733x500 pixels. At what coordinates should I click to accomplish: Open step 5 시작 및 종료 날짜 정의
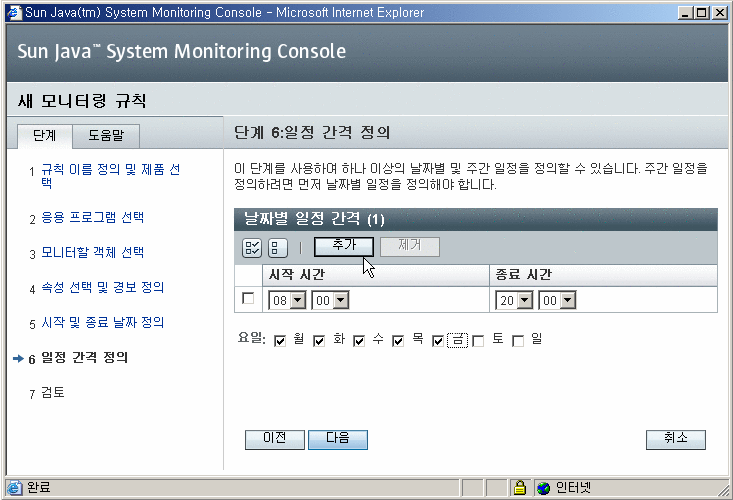click(103, 323)
